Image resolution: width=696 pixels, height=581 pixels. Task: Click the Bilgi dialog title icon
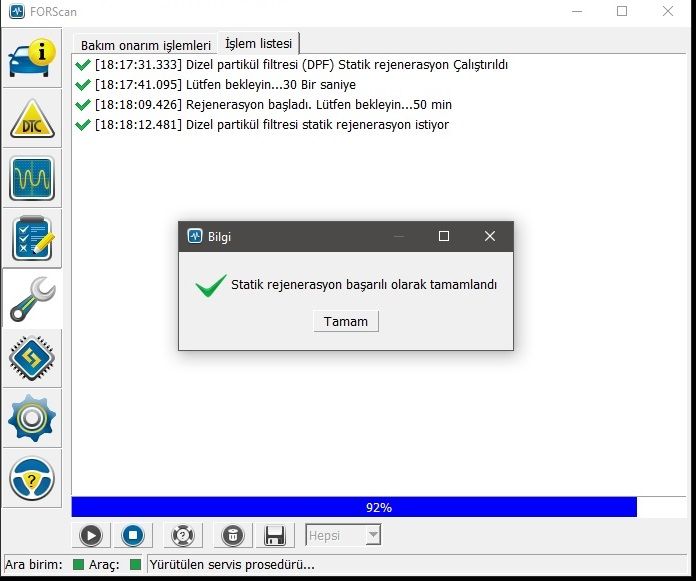[195, 236]
